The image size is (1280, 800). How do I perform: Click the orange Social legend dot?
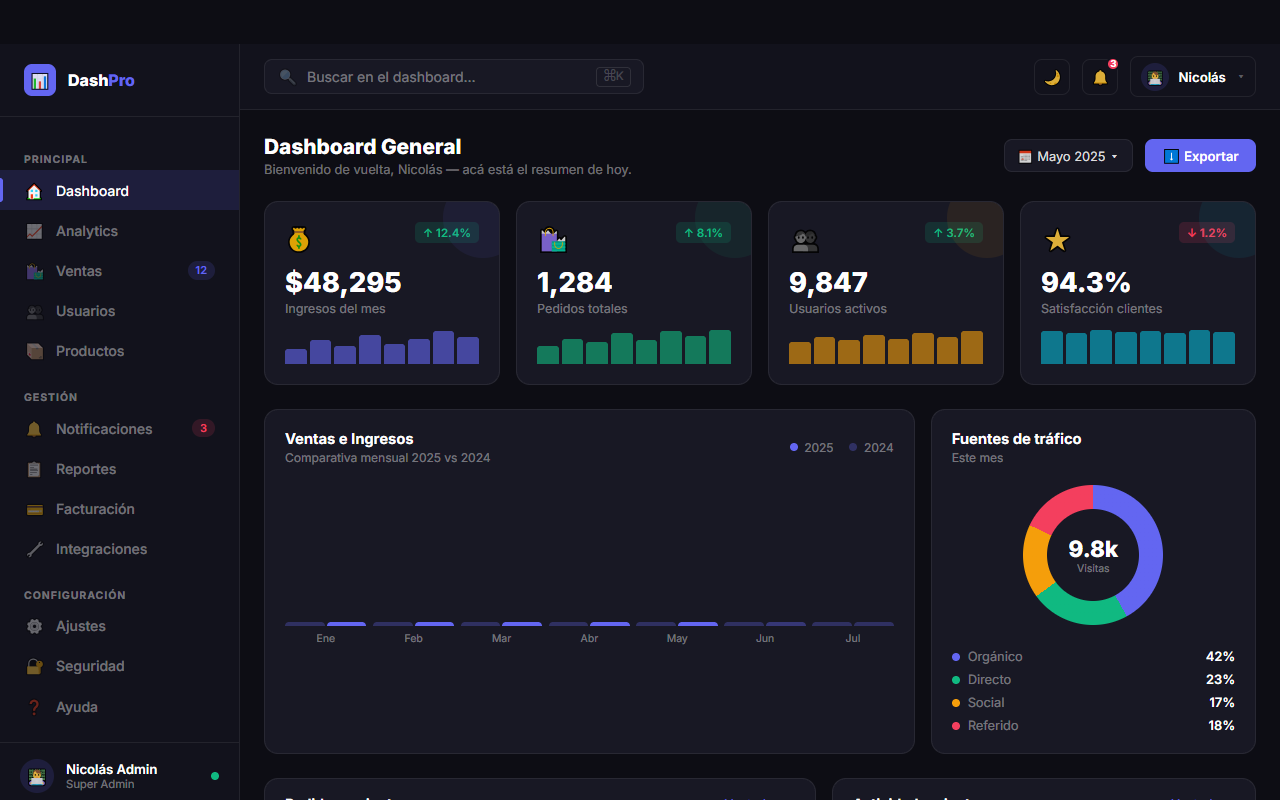tap(956, 703)
